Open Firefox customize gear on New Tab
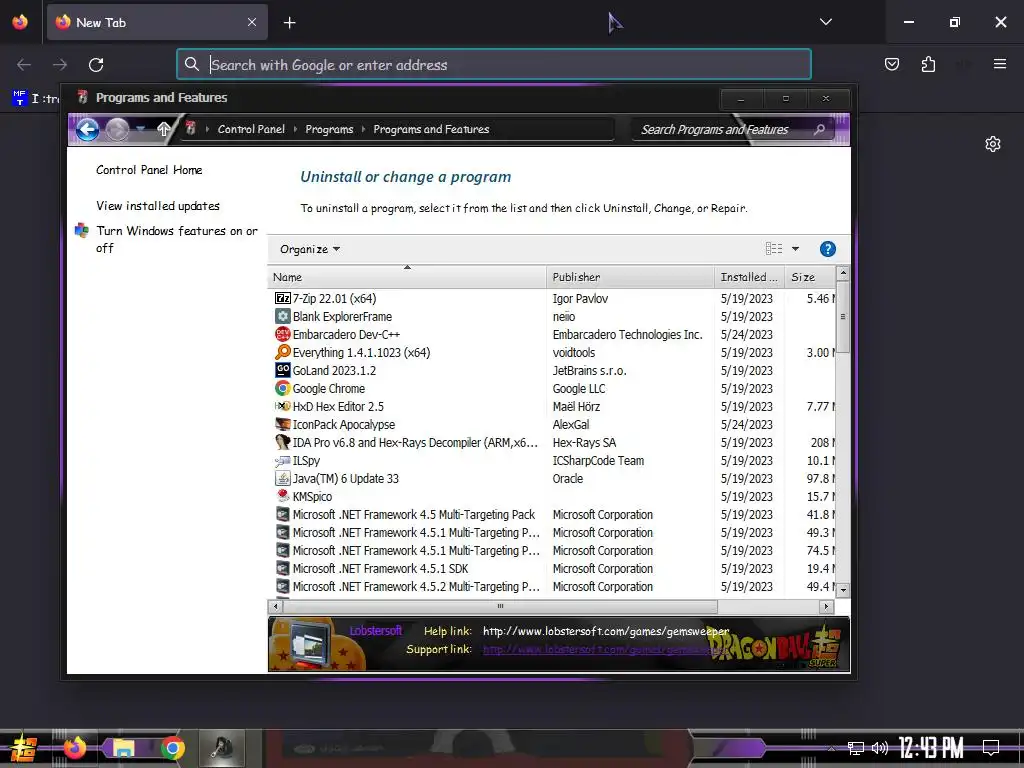This screenshot has height=768, width=1024. tap(993, 144)
